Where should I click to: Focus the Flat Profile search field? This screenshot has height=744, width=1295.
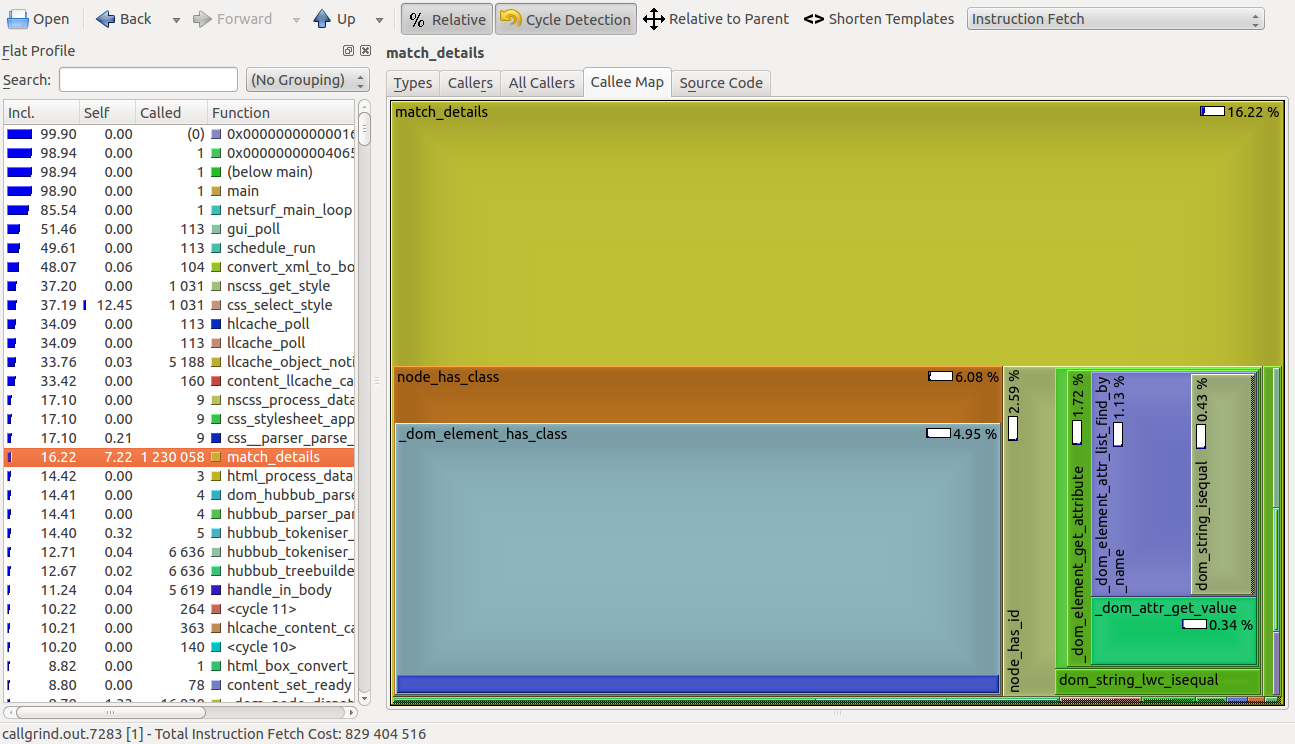(x=148, y=80)
